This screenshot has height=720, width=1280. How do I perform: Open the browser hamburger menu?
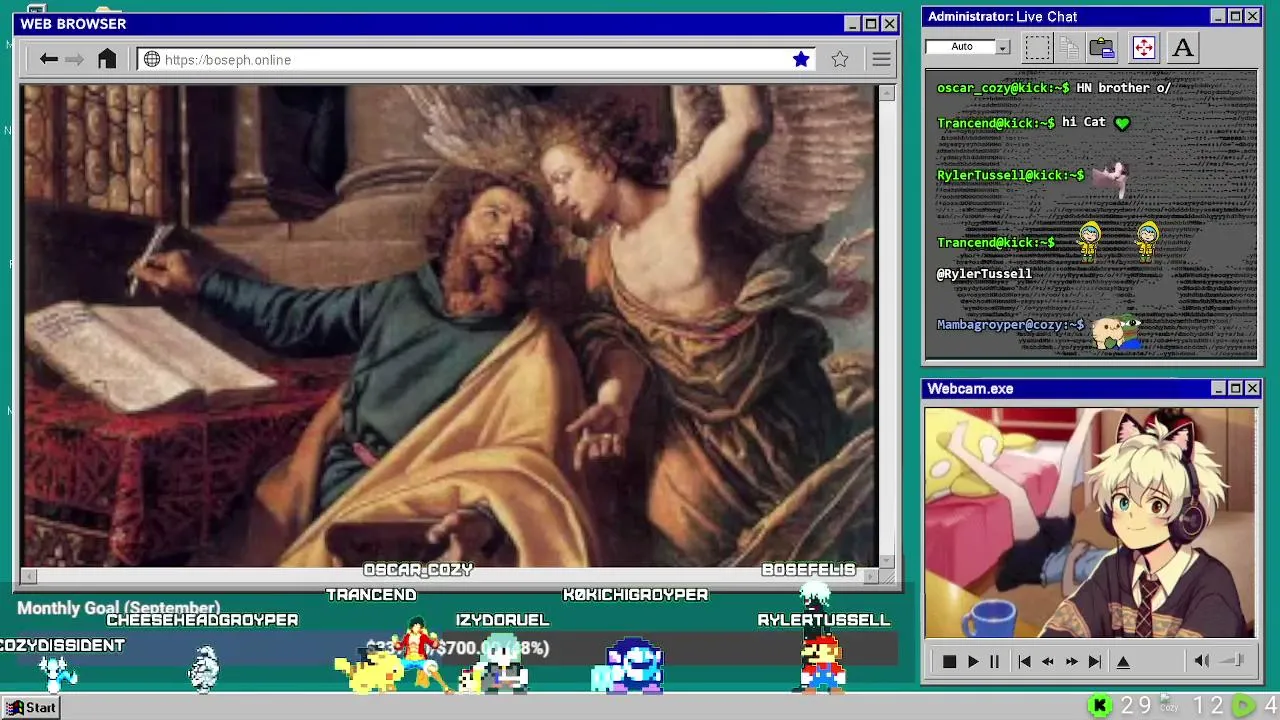pos(881,59)
